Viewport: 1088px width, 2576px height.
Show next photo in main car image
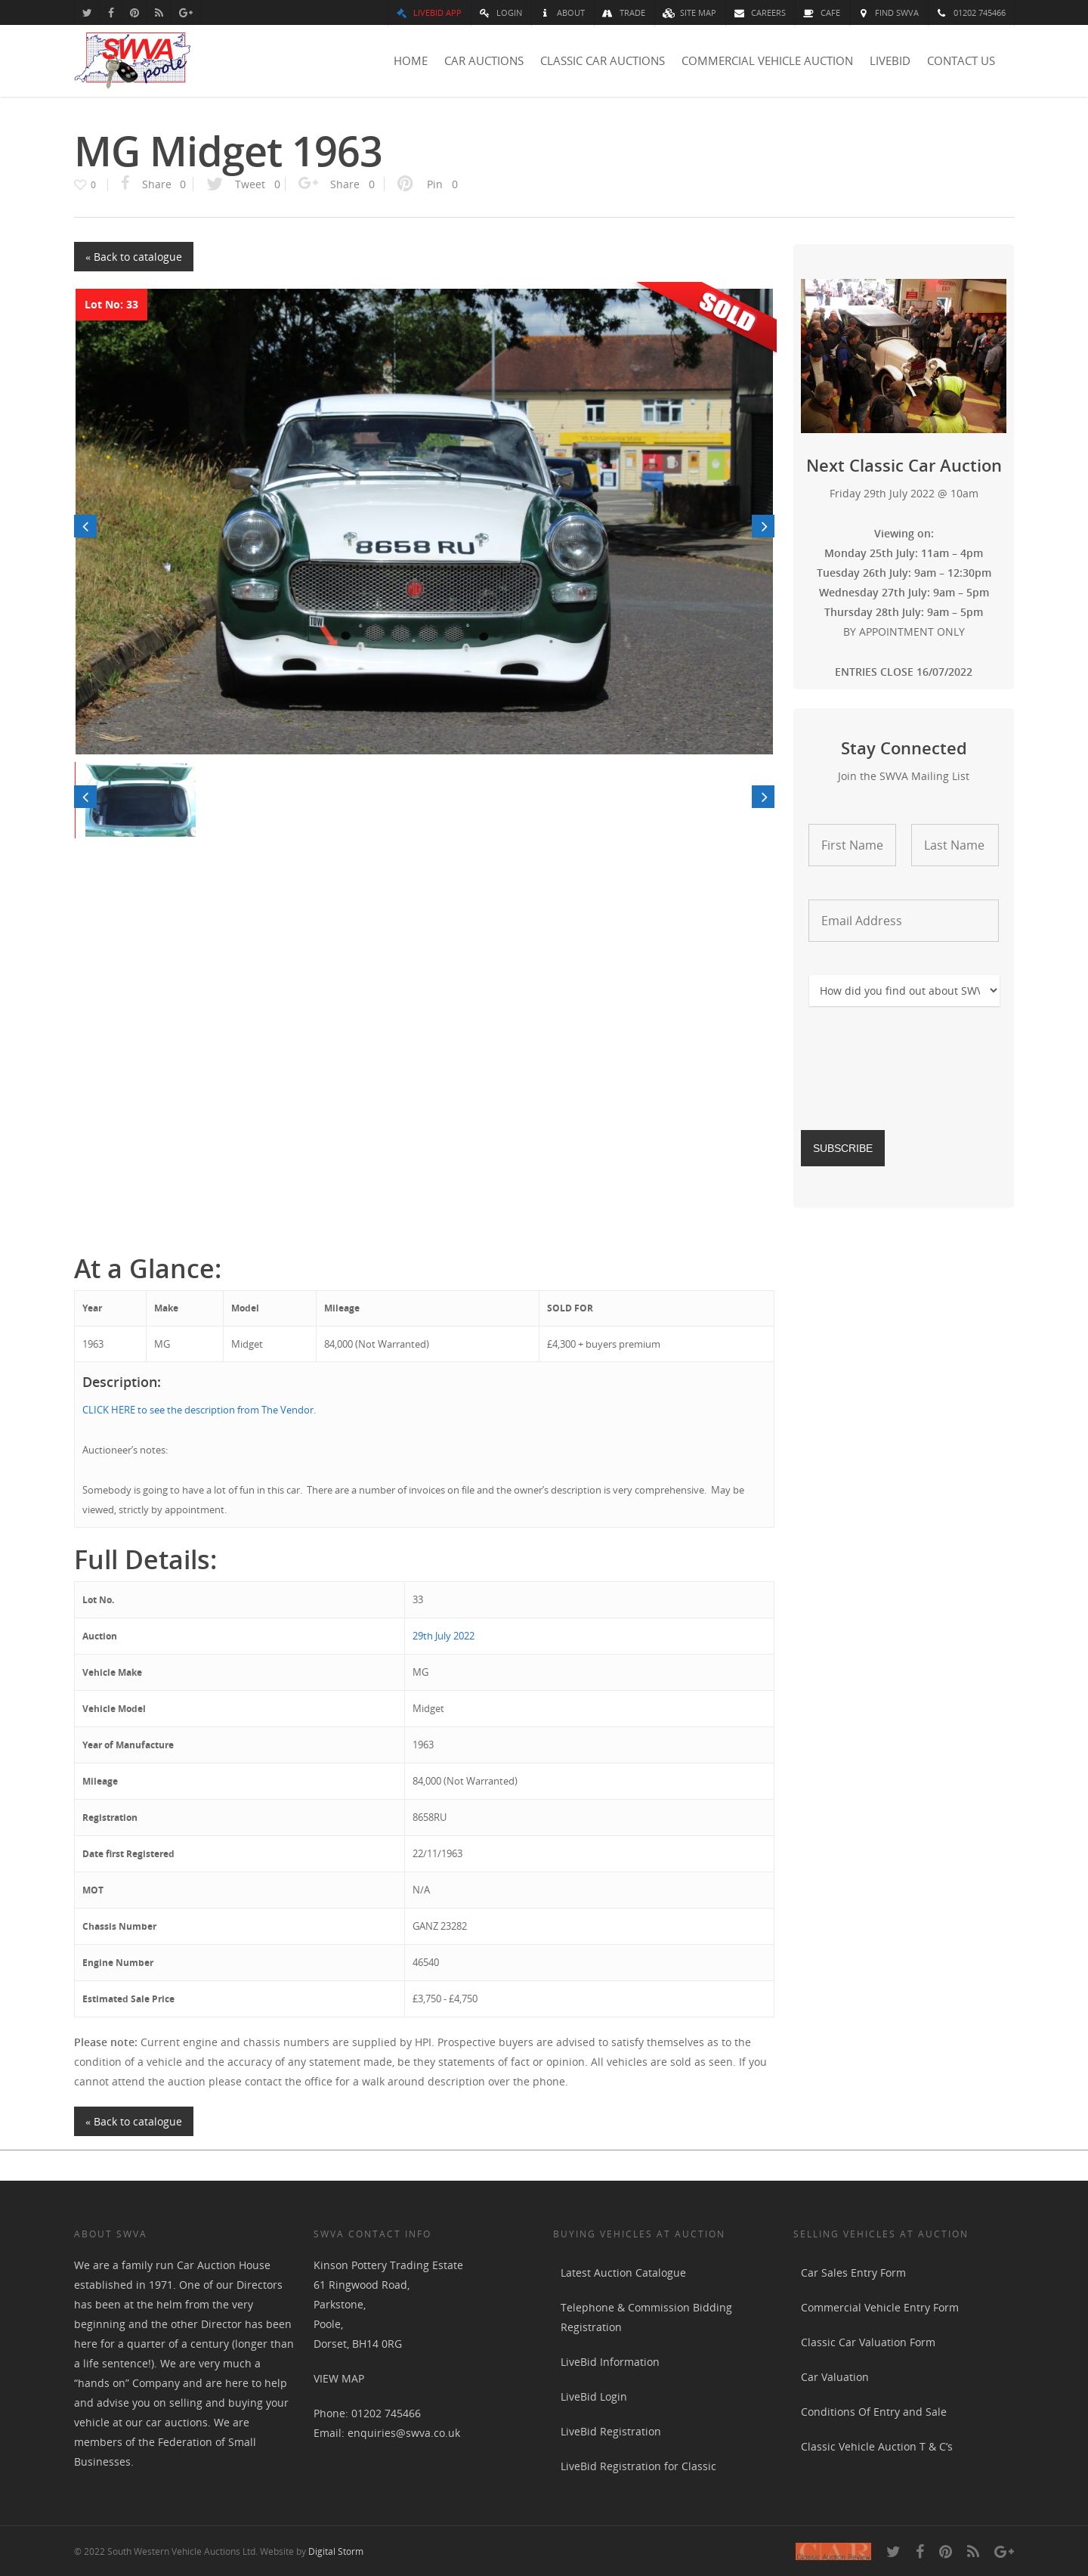(x=763, y=526)
